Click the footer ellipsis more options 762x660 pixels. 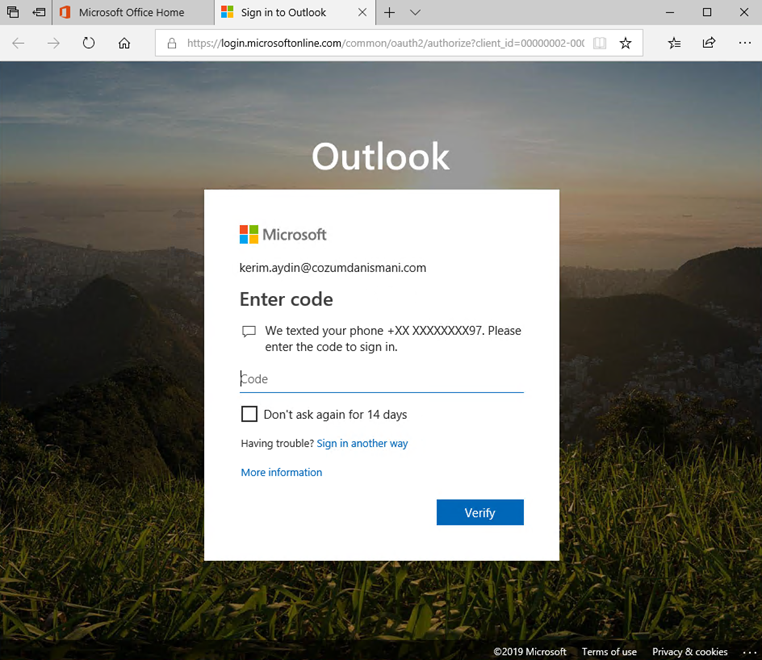tap(749, 652)
